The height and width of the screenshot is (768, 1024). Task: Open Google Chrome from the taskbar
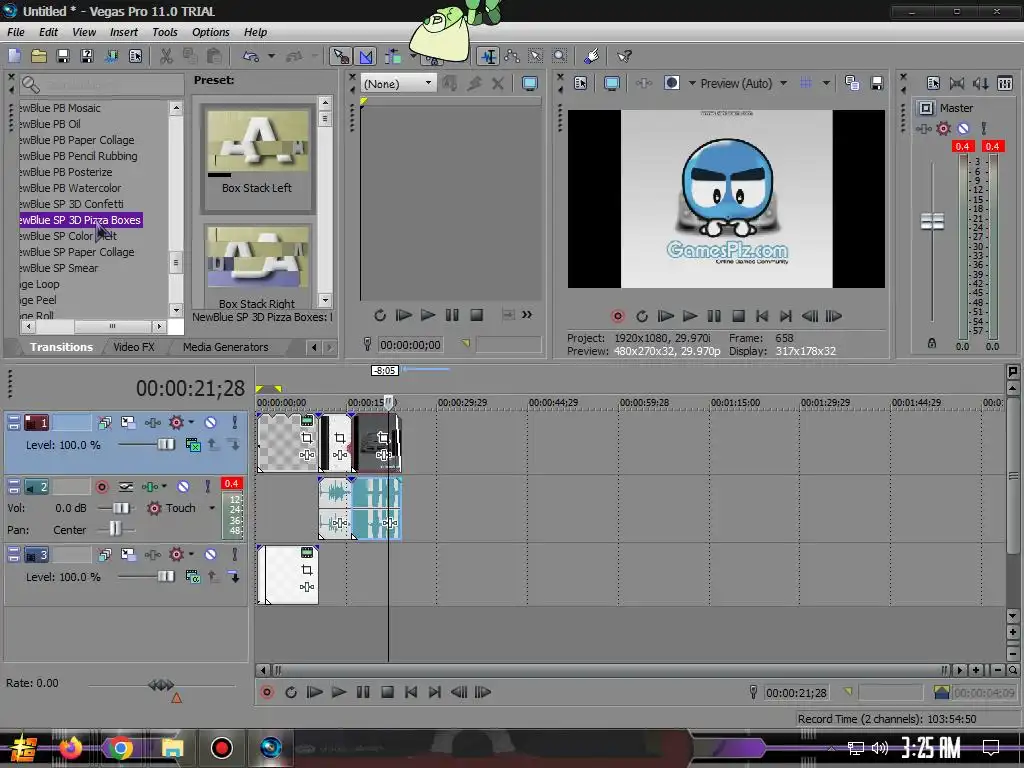[x=120, y=747]
